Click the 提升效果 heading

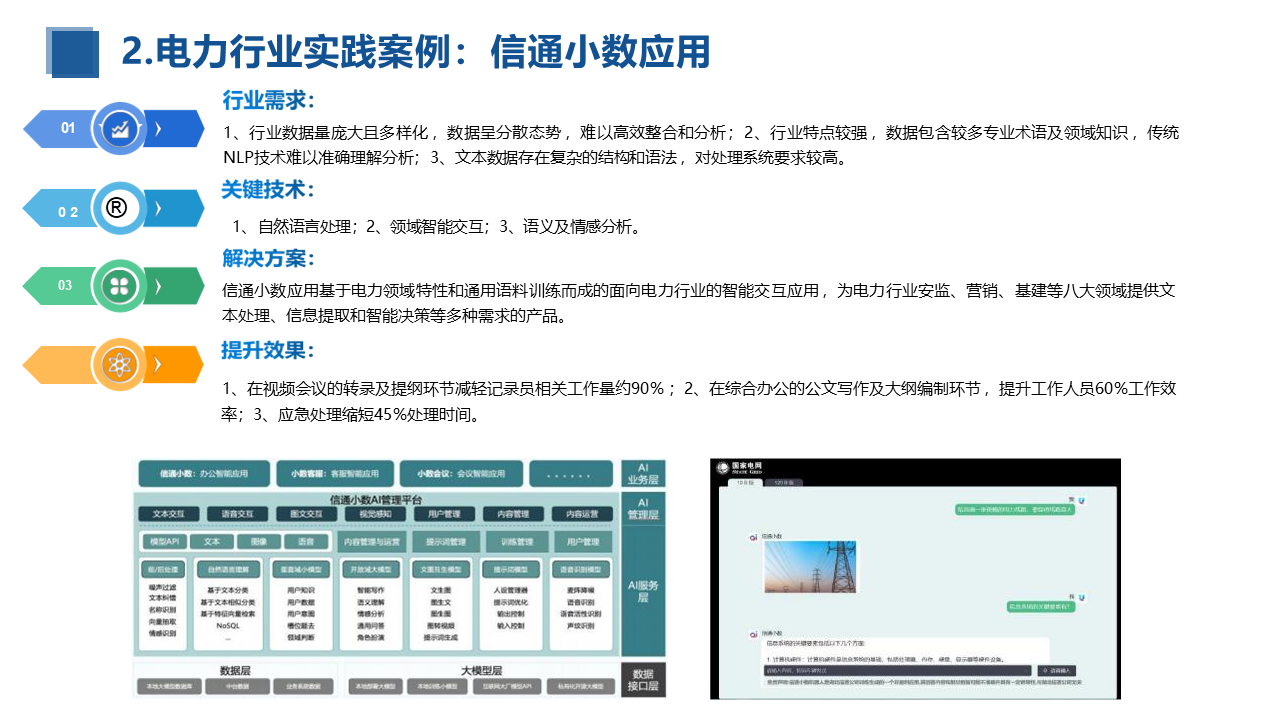[269, 350]
